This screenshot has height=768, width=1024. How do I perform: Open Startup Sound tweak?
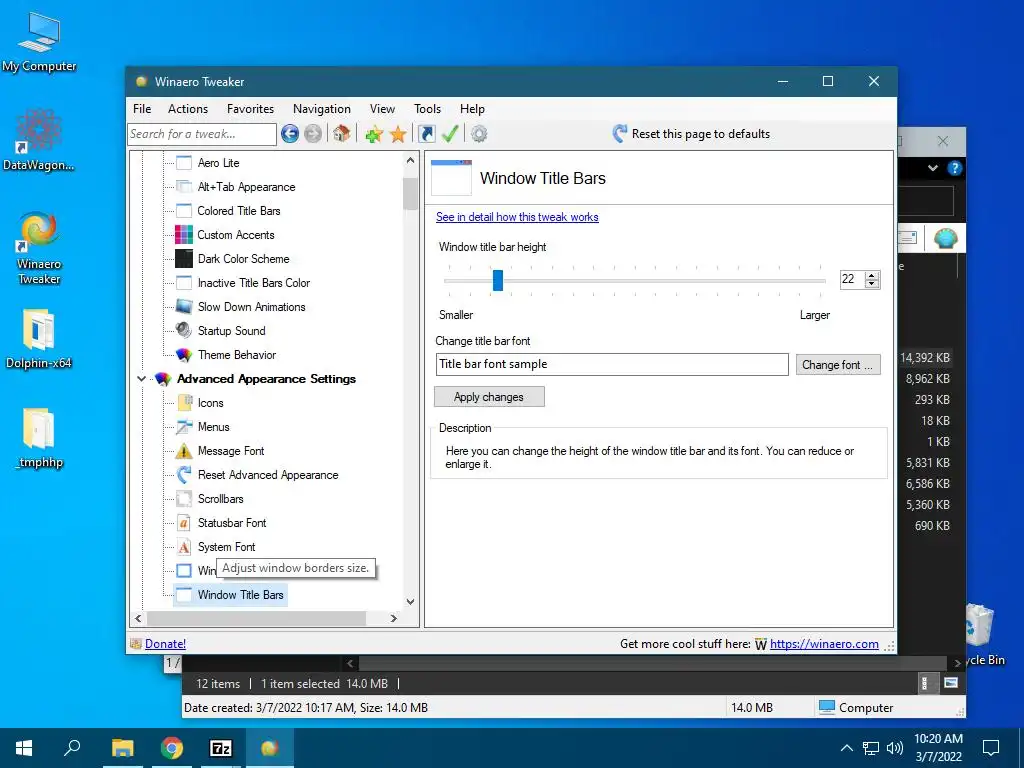(231, 330)
